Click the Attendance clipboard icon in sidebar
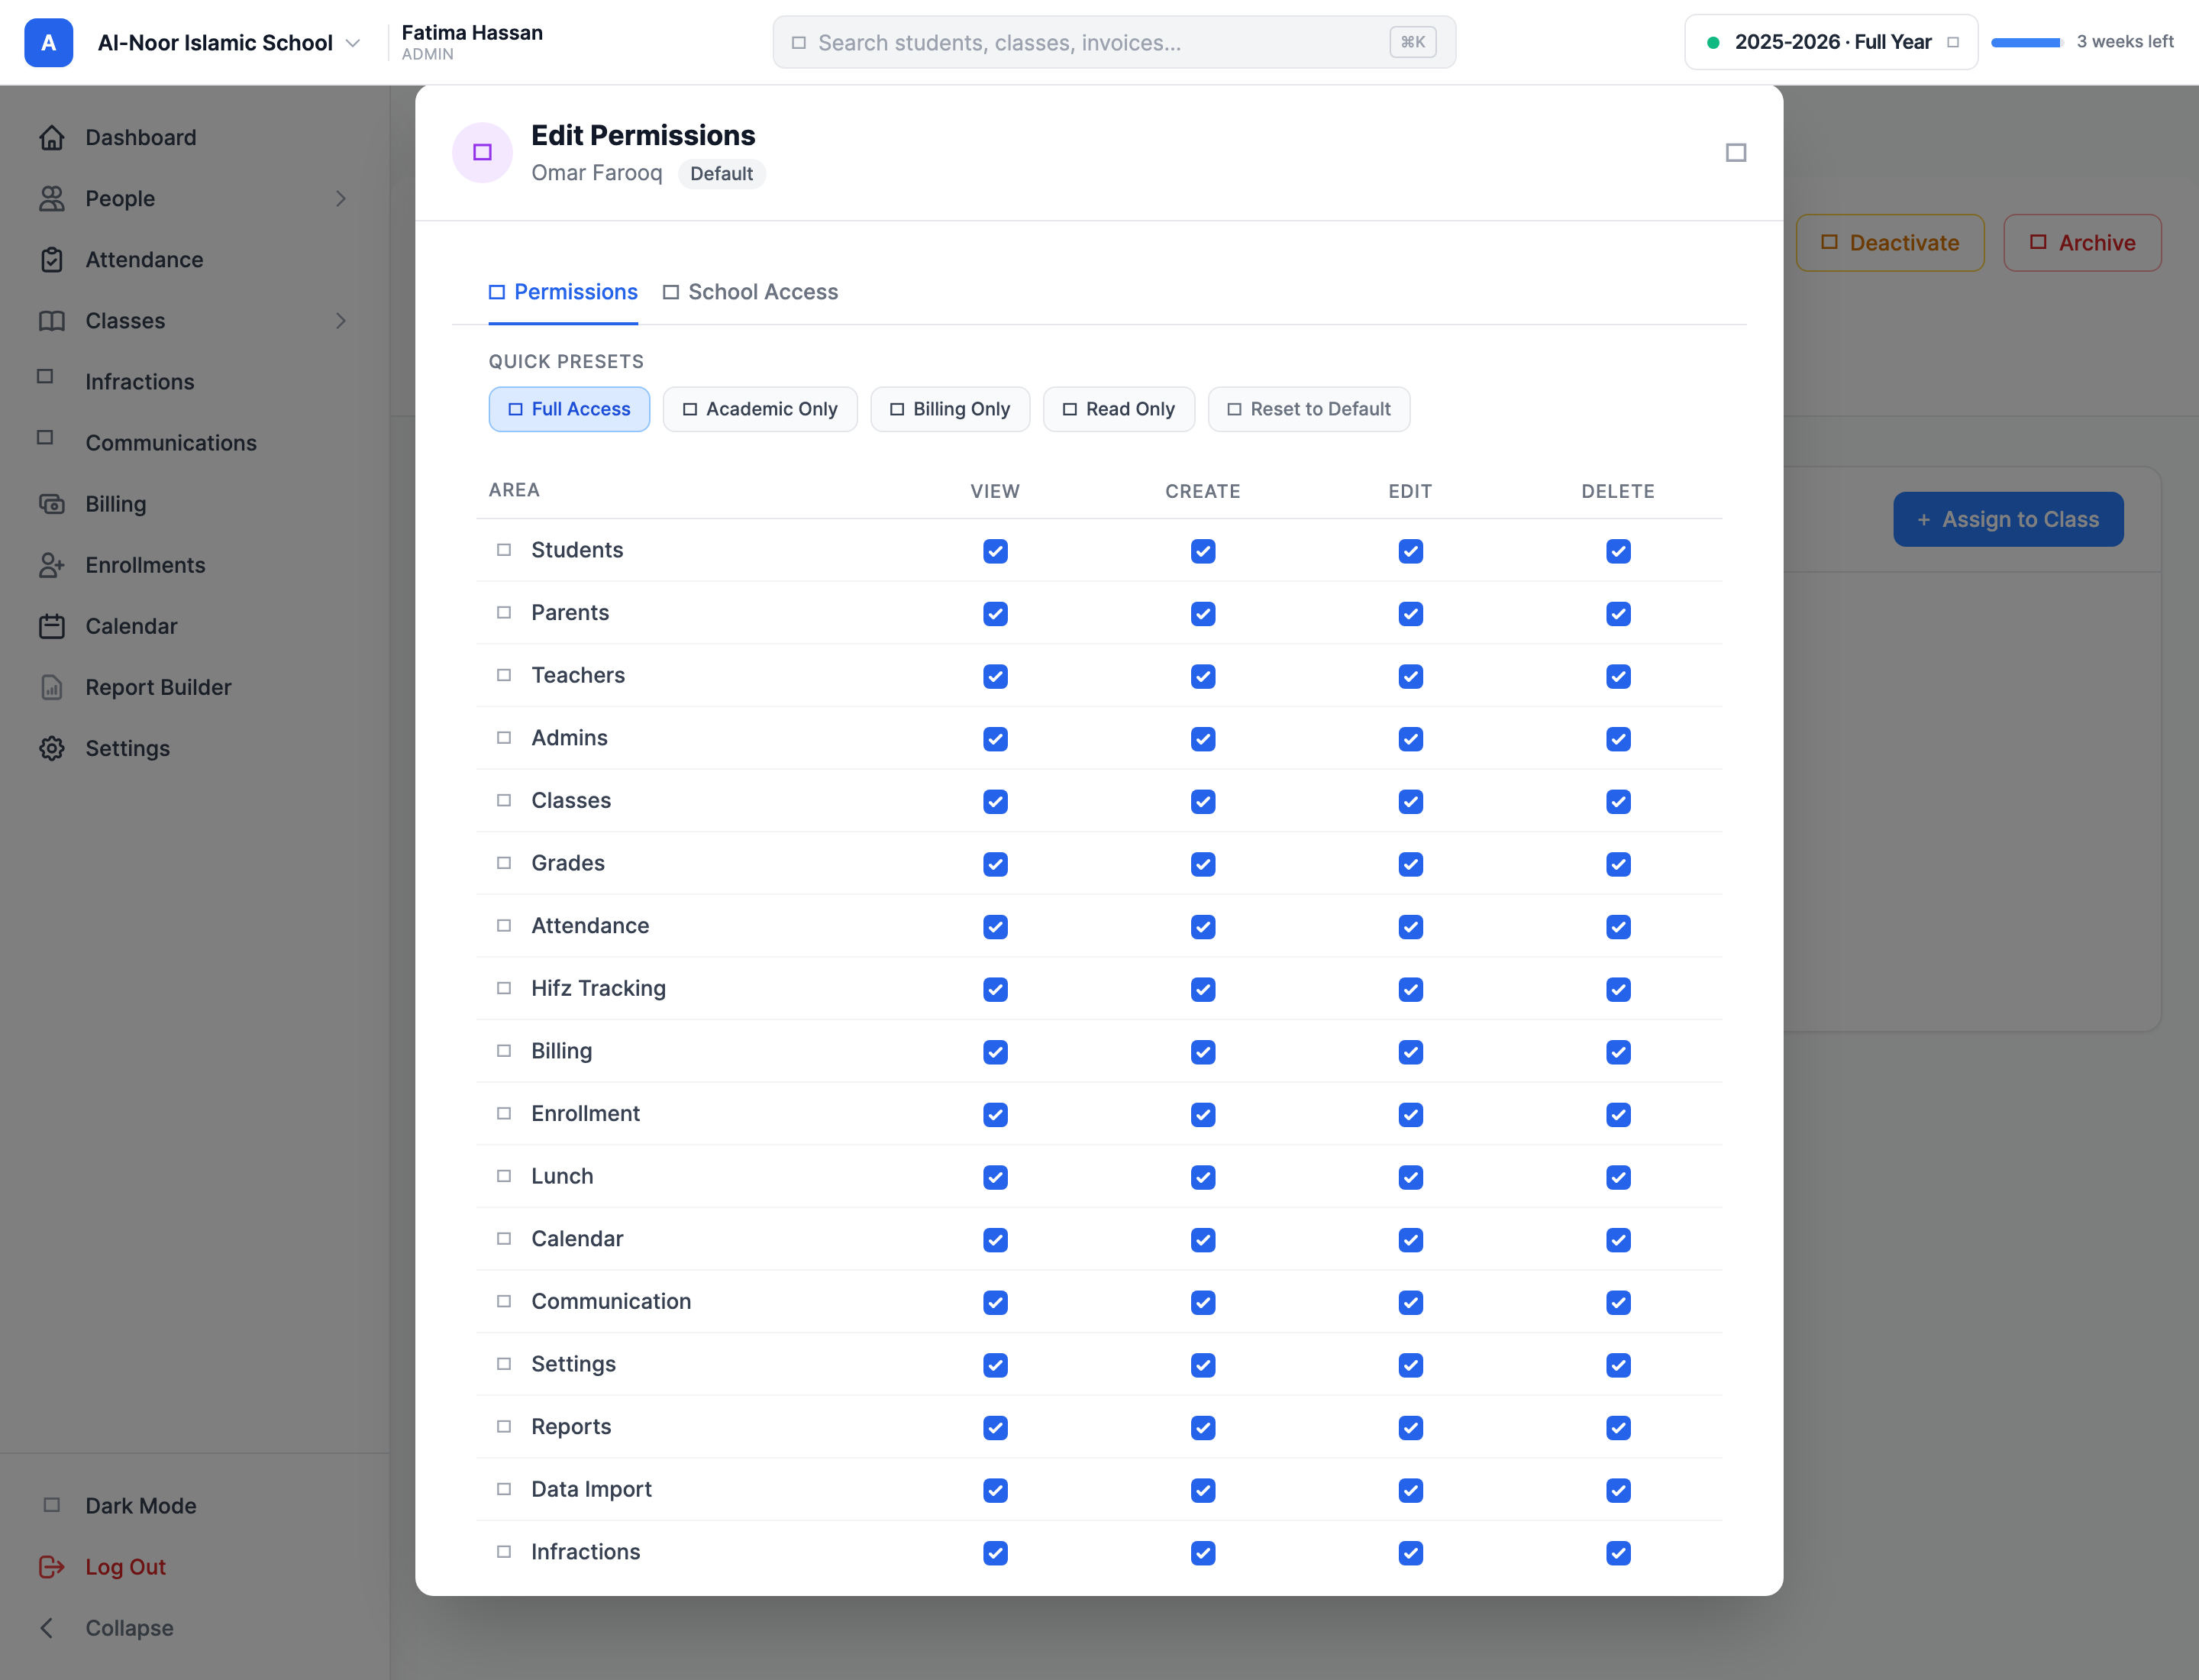This screenshot has width=2199, height=1680. point(52,260)
